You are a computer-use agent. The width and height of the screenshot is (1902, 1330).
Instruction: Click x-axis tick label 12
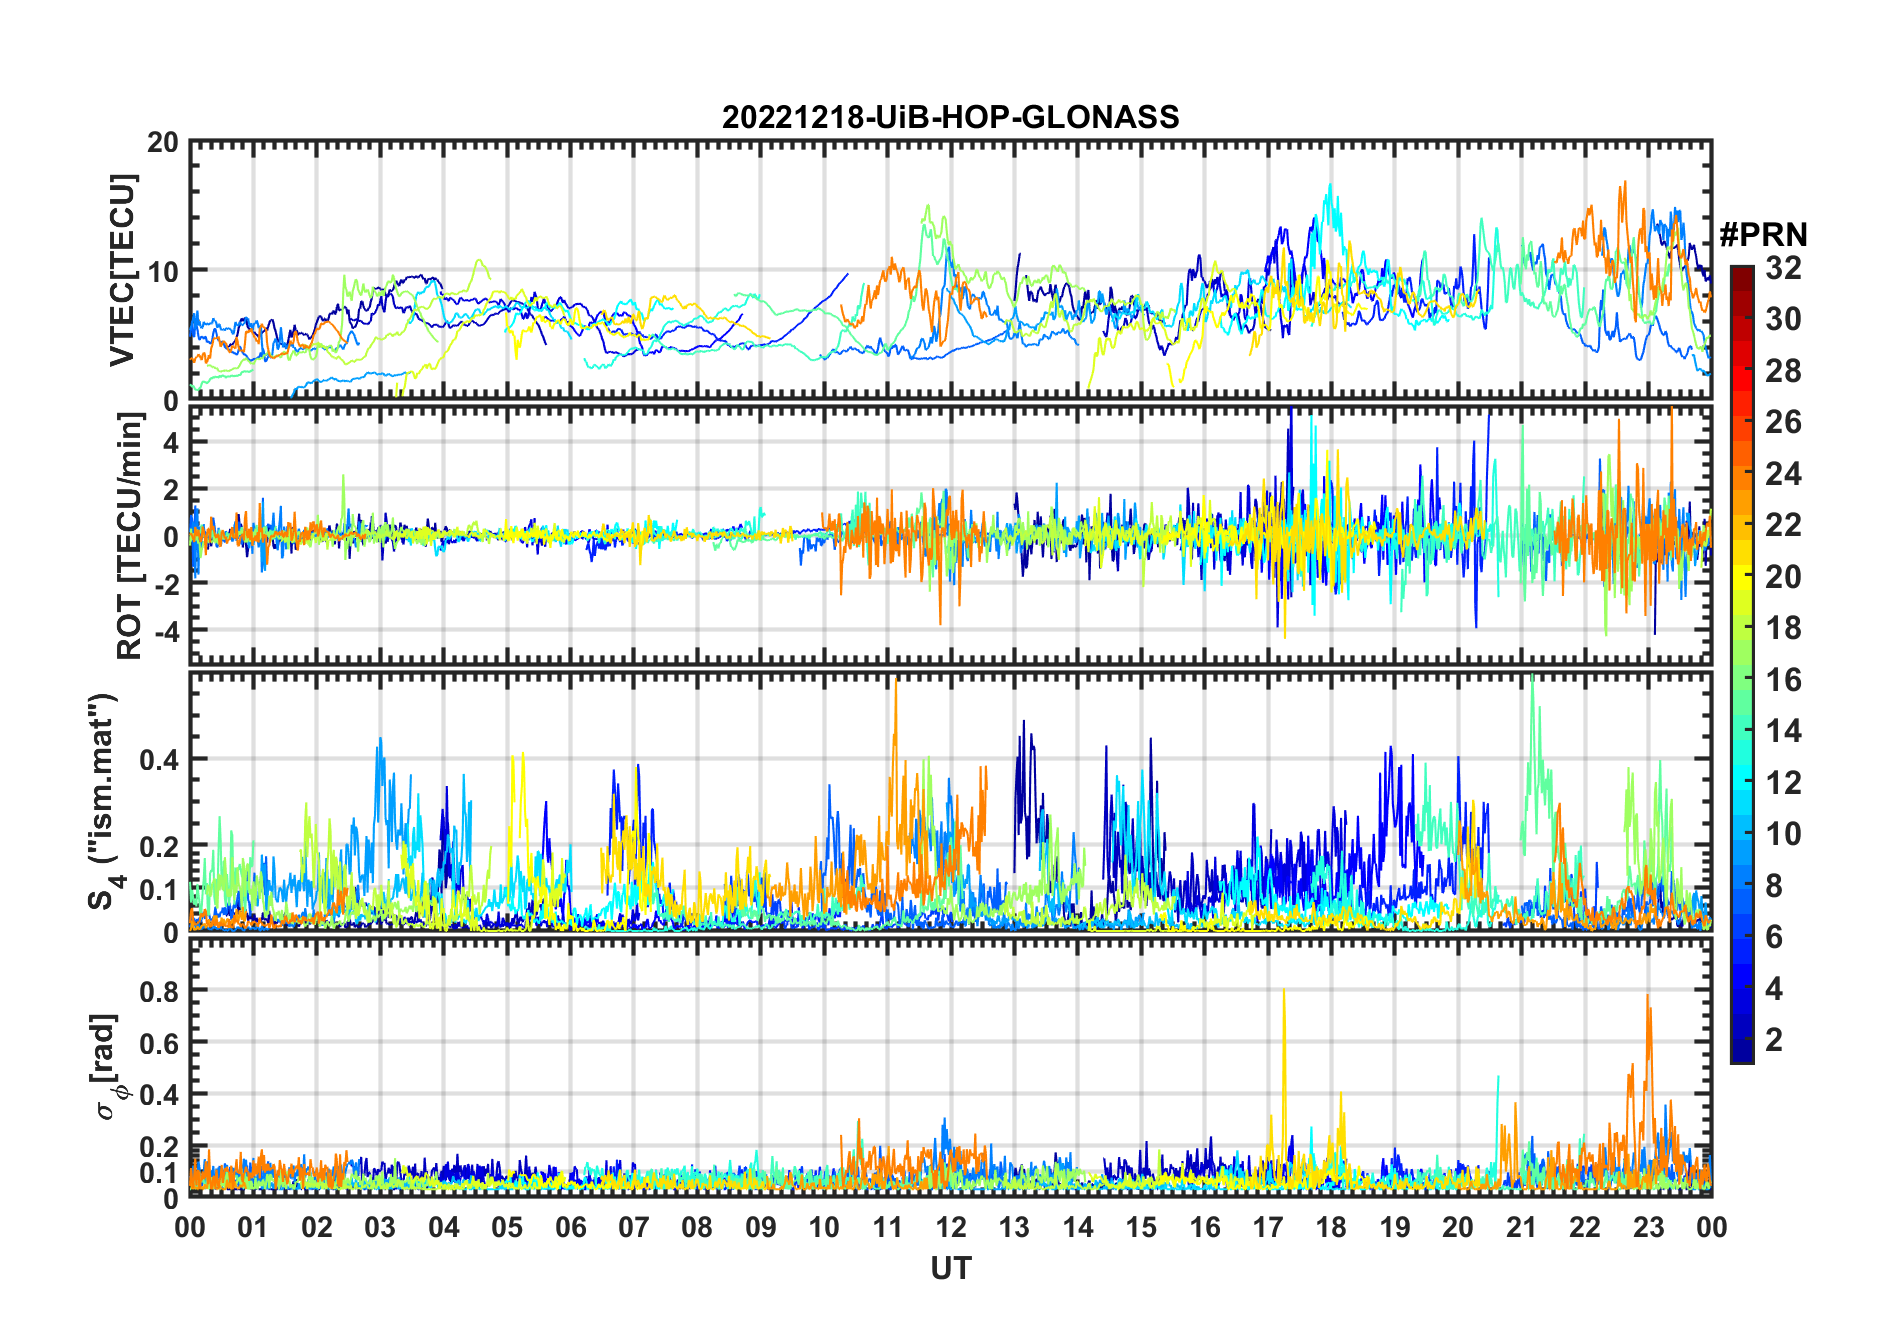click(951, 1227)
